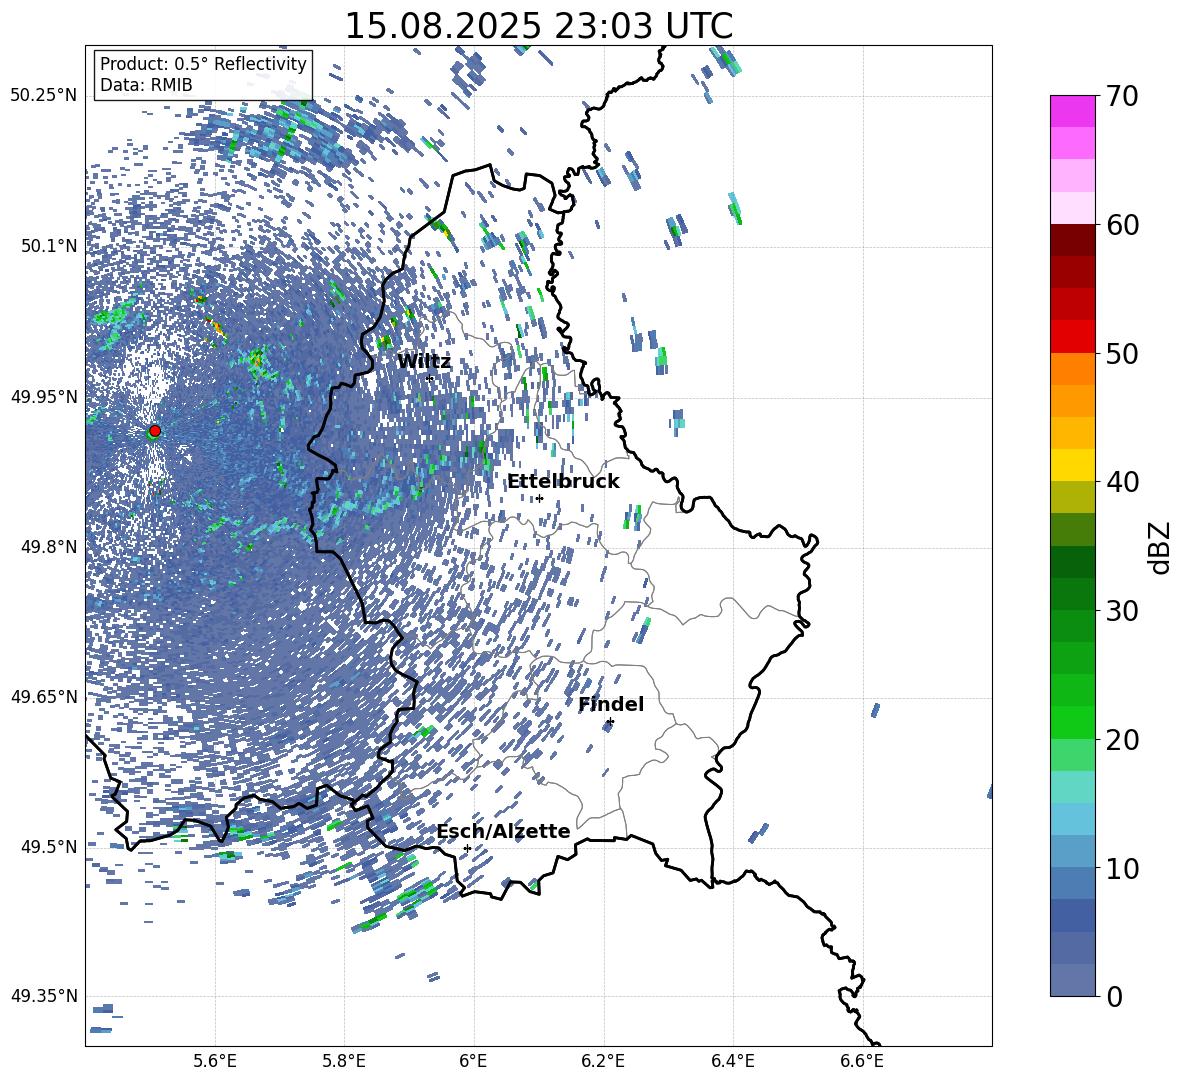Click the 50.1°N latitude label

[x=48, y=246]
